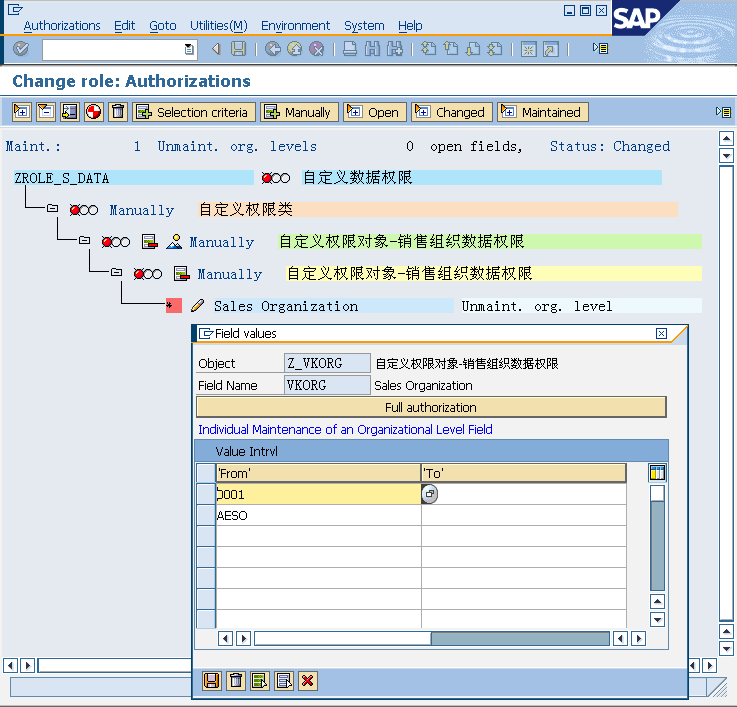Viewport: 737px width, 707px height.
Task: Open the Goto menu
Action: pyautogui.click(x=163, y=25)
